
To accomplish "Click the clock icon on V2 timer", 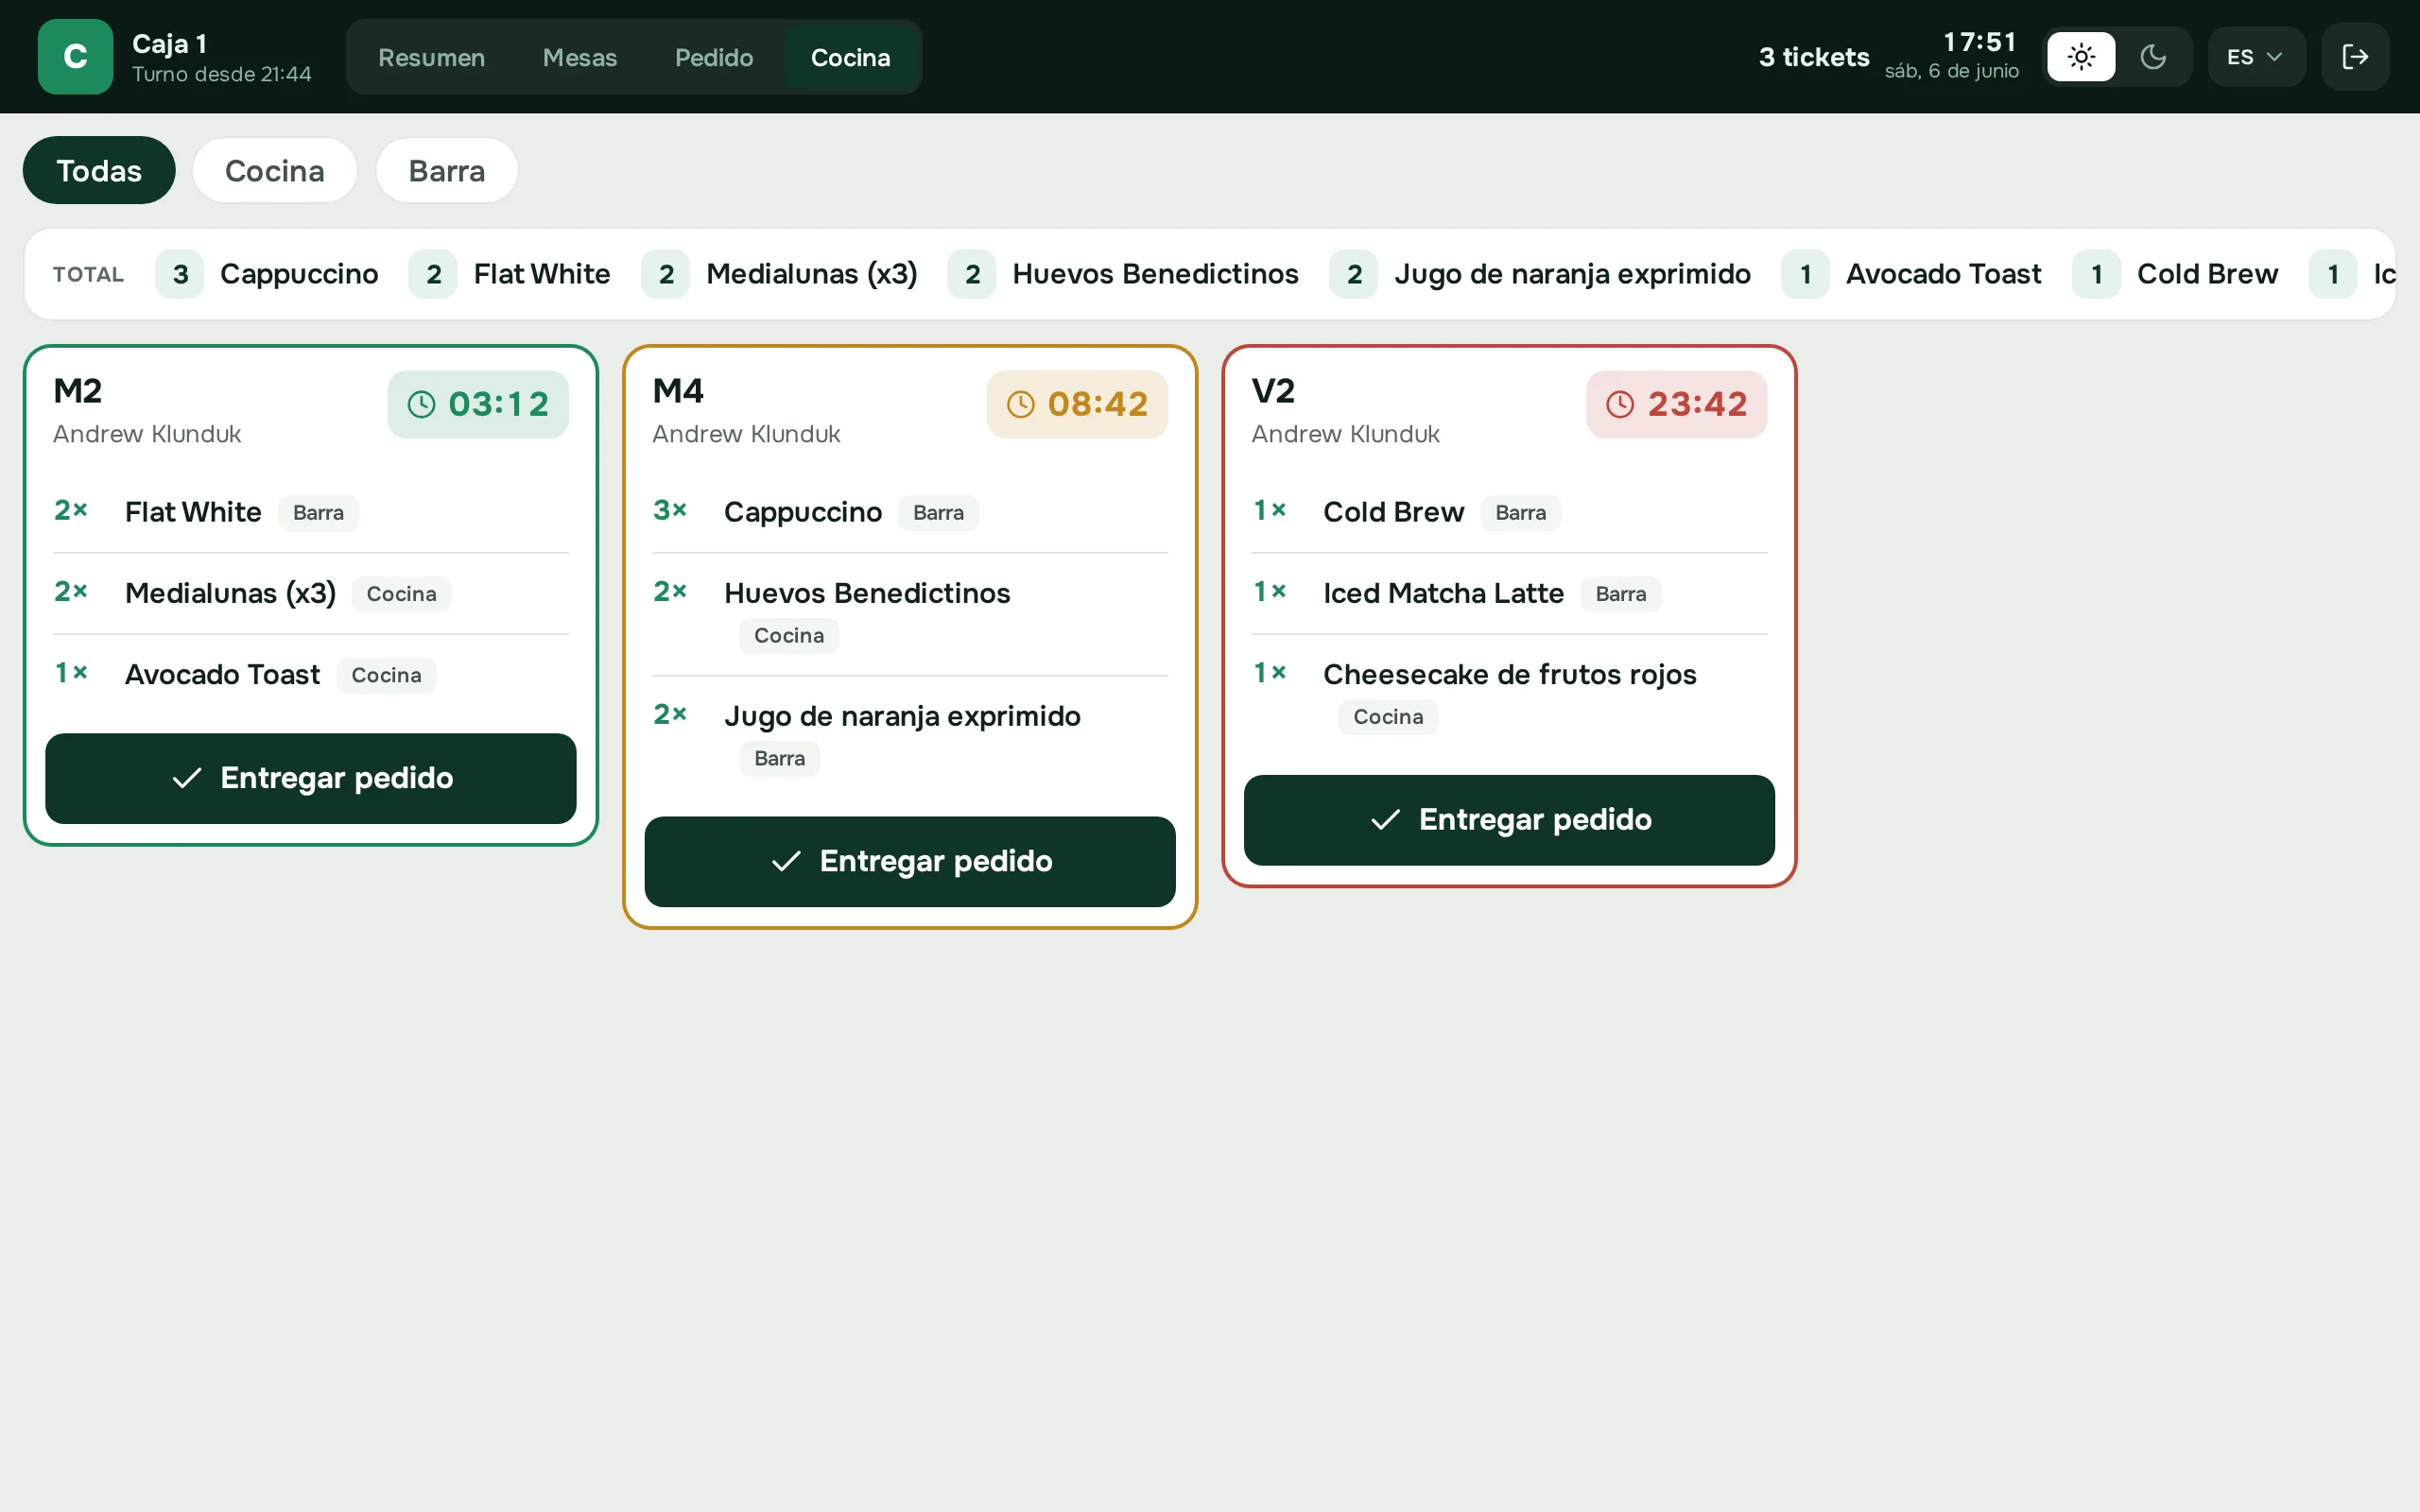I will pos(1620,404).
